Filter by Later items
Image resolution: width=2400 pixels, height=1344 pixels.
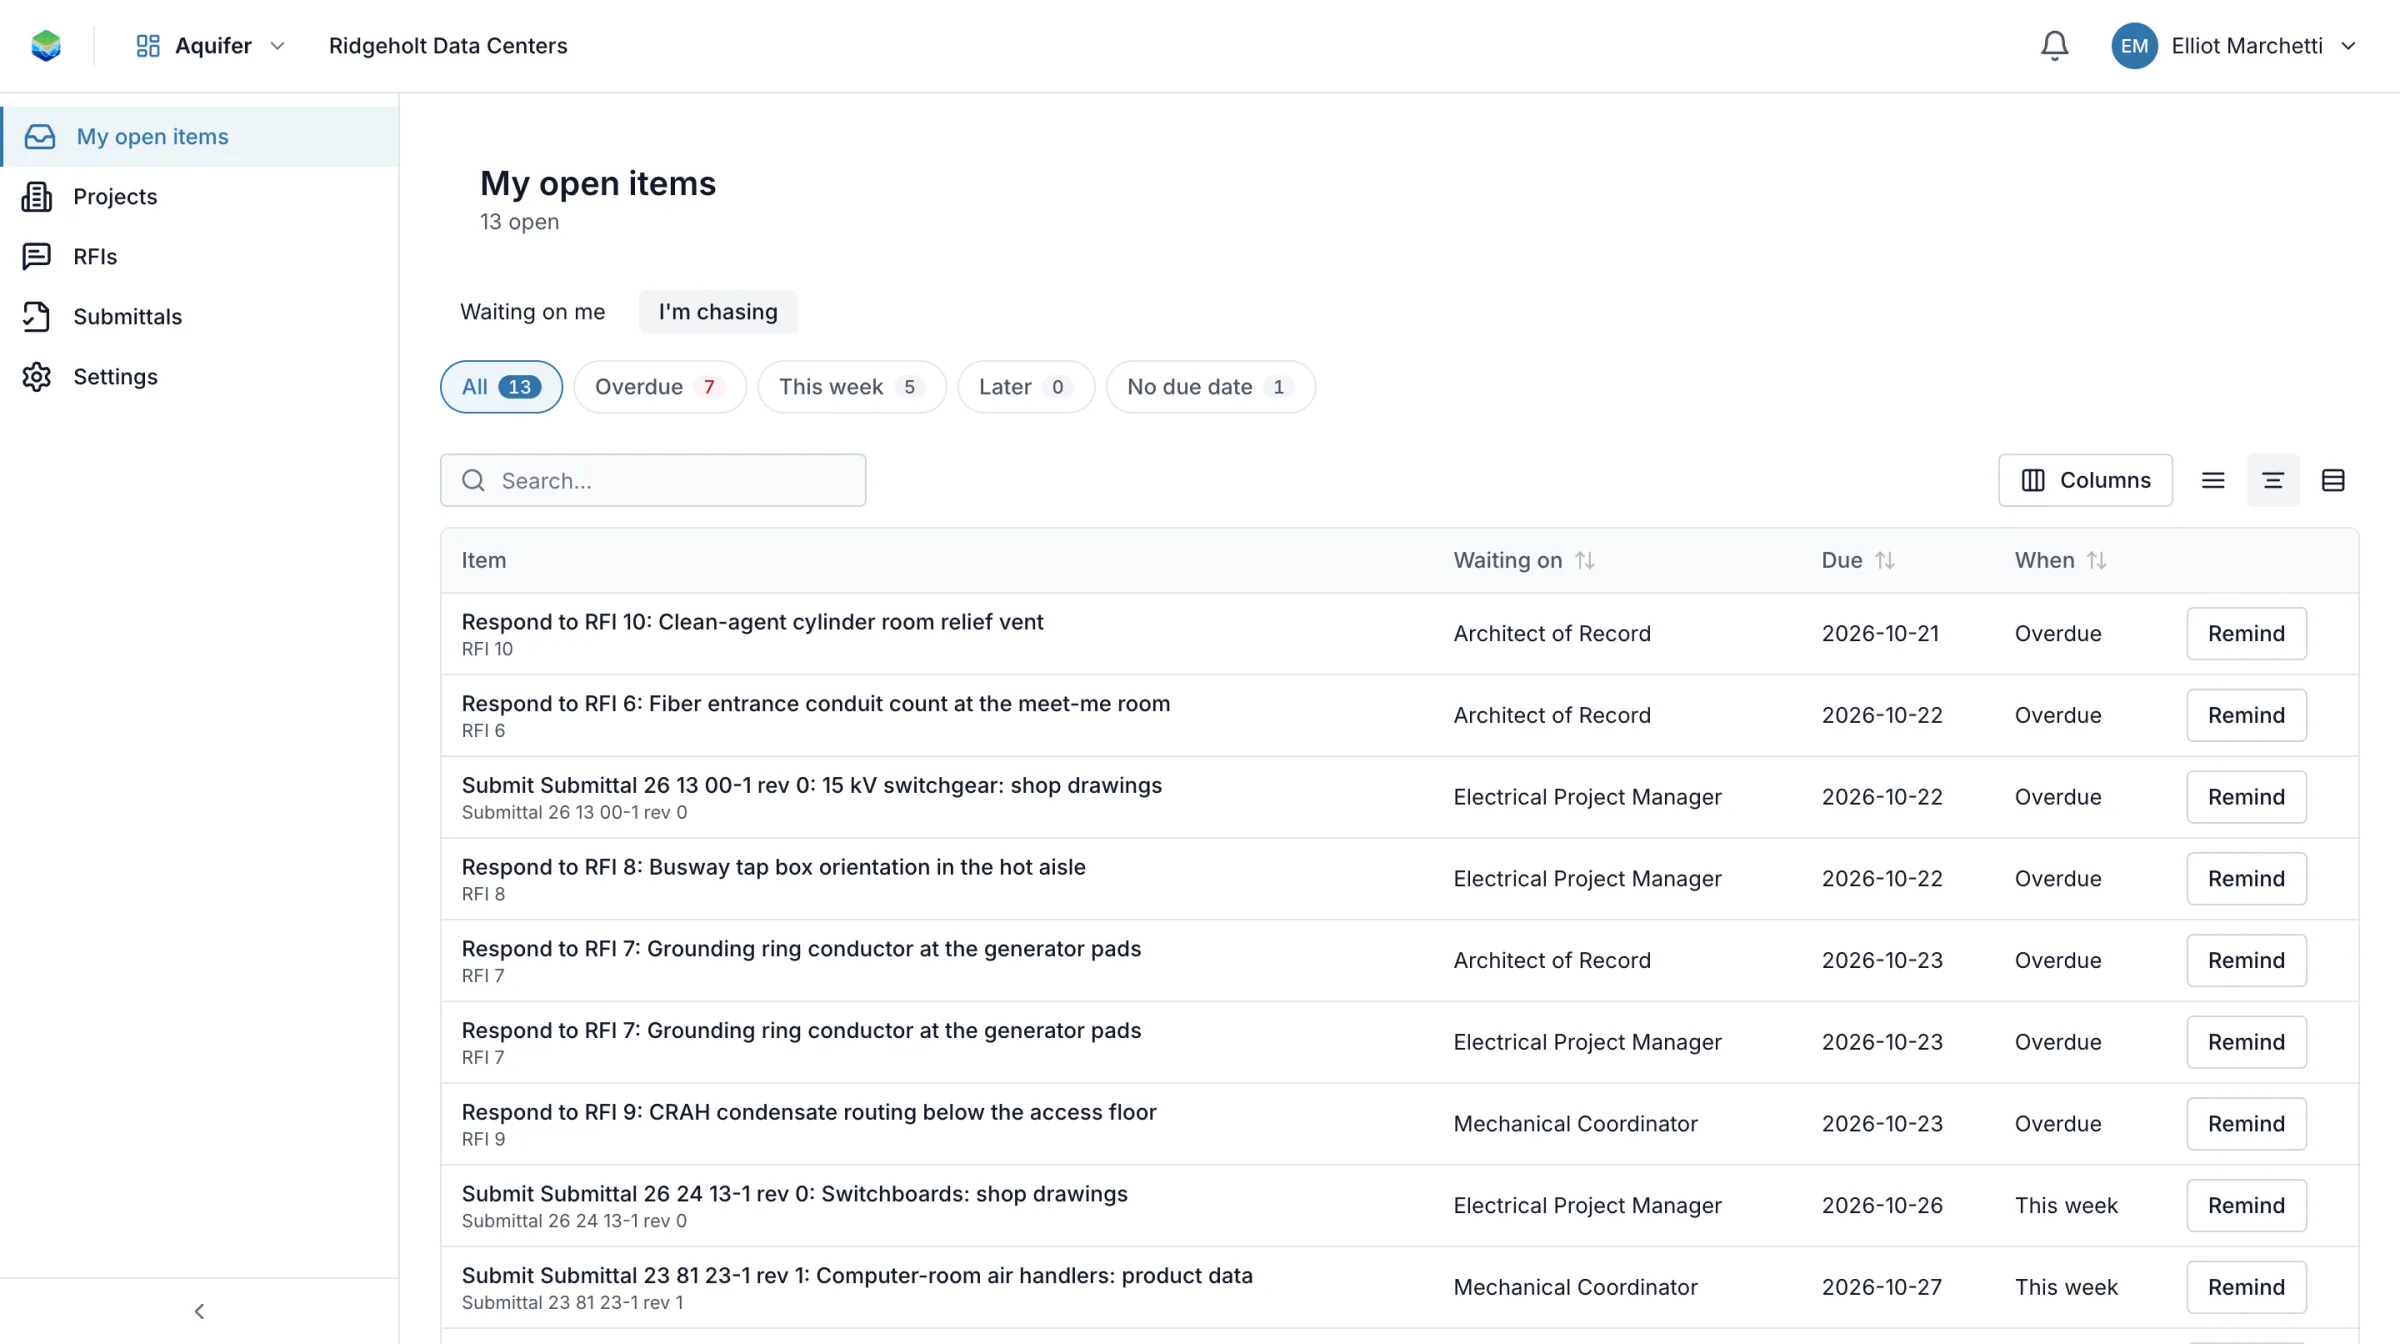(x=1025, y=387)
